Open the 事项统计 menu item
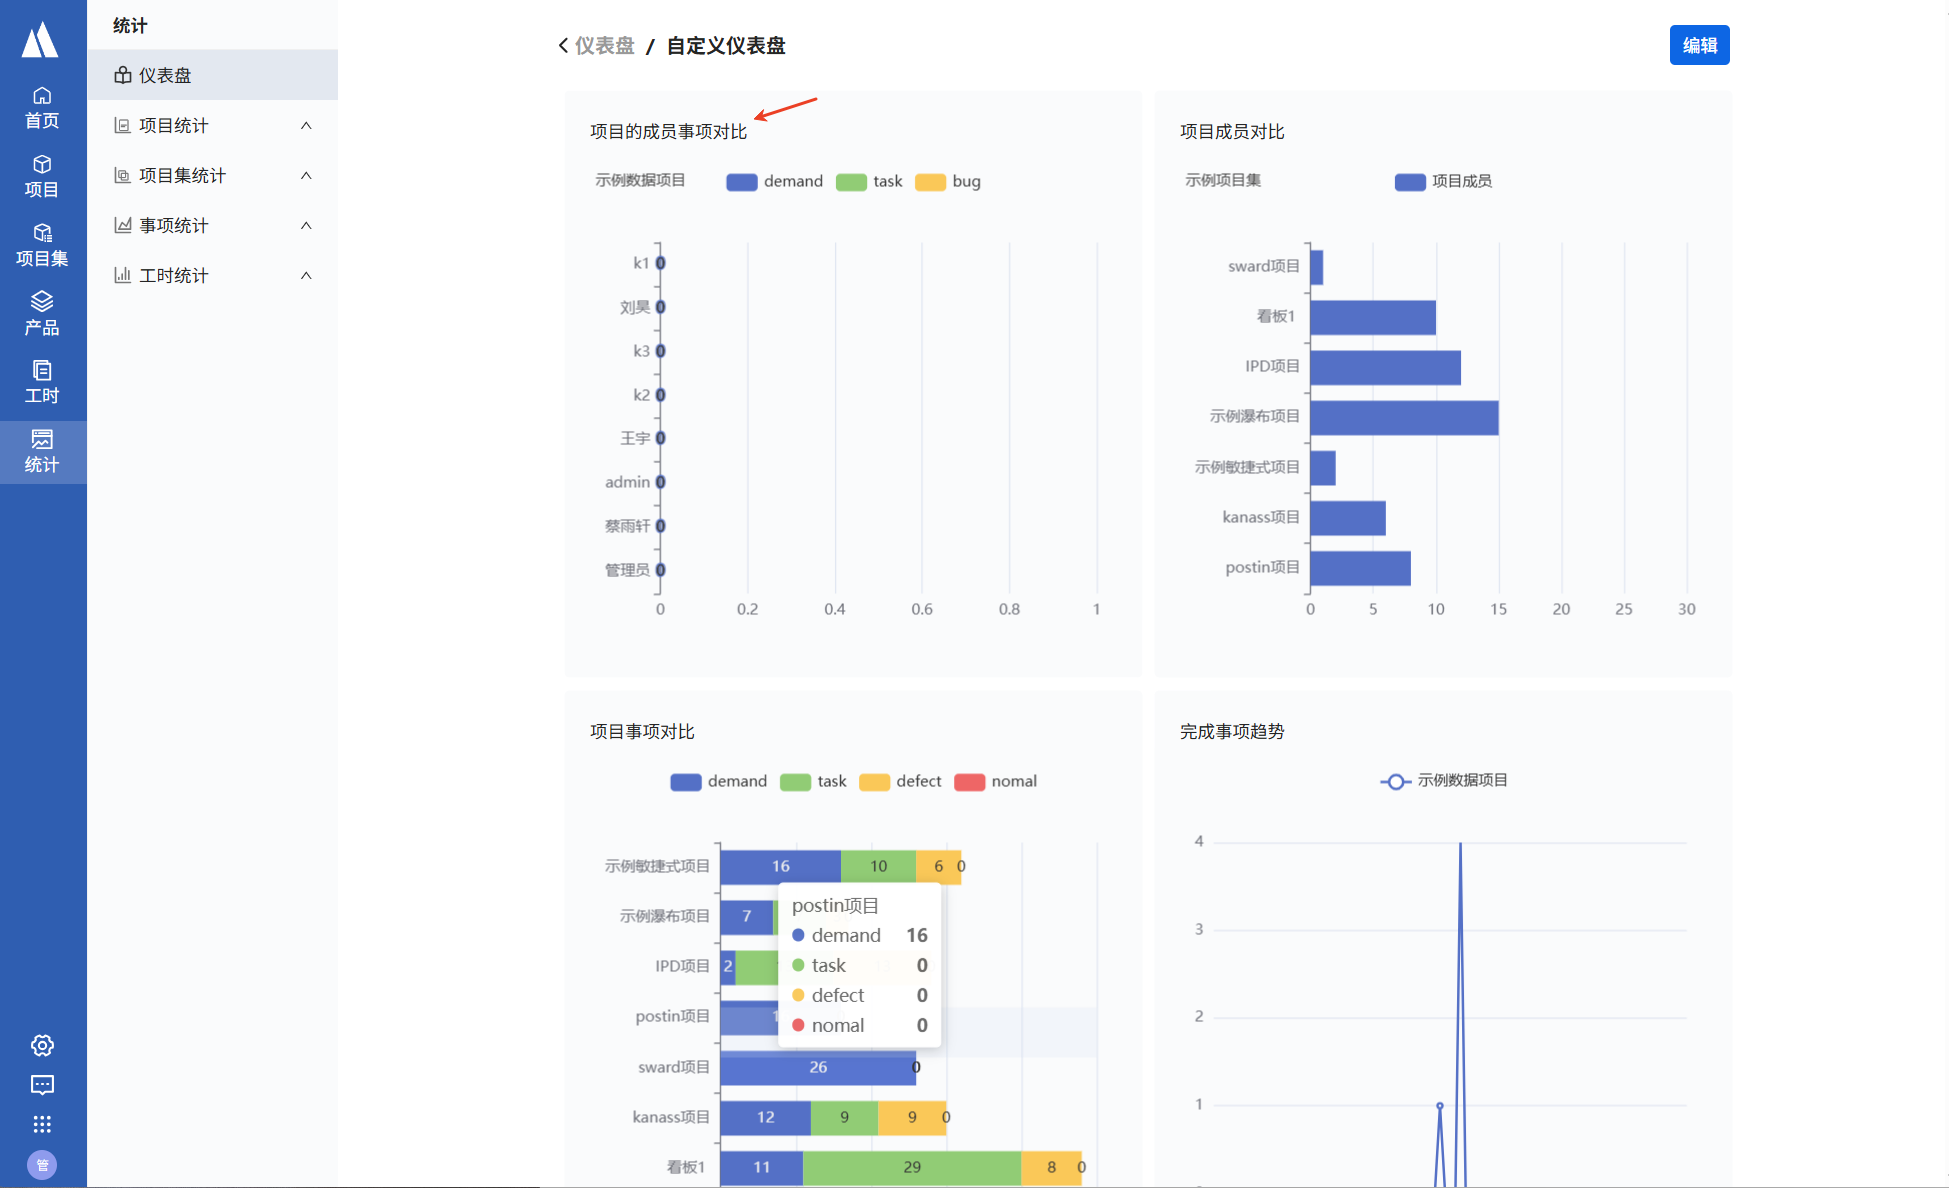 (x=174, y=225)
